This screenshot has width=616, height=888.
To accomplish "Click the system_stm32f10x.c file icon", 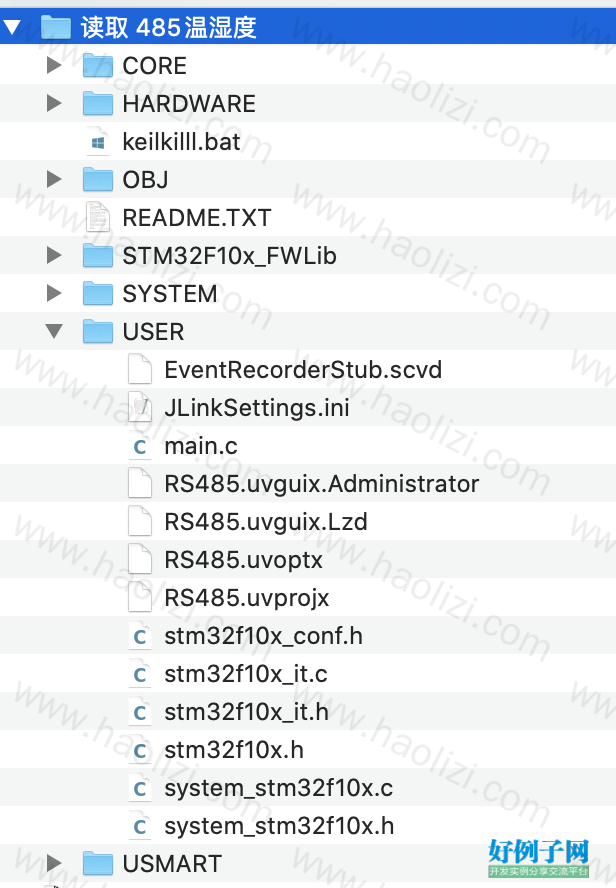I will click(x=139, y=788).
